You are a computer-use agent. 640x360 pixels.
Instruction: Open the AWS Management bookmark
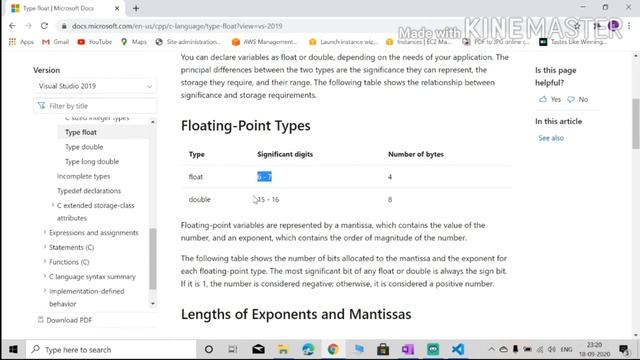[264, 42]
